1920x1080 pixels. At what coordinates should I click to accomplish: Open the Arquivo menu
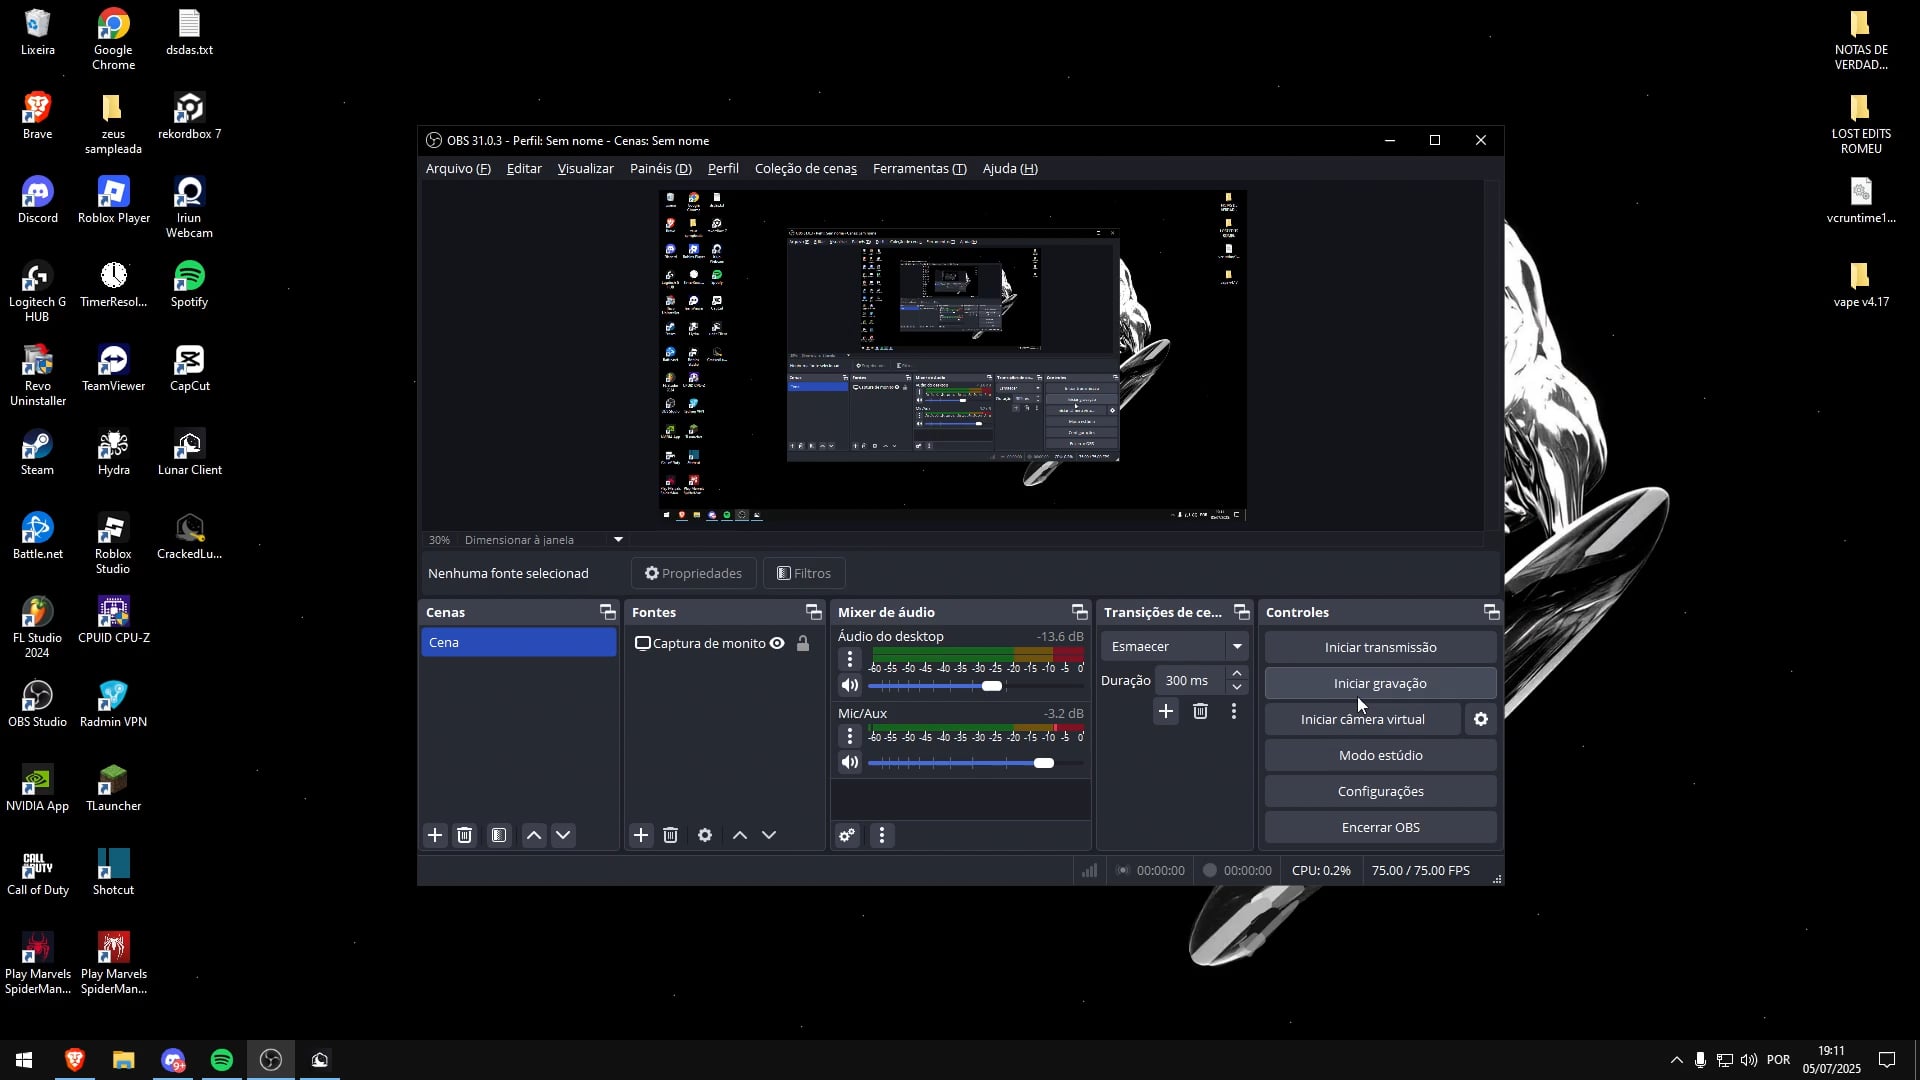[458, 168]
